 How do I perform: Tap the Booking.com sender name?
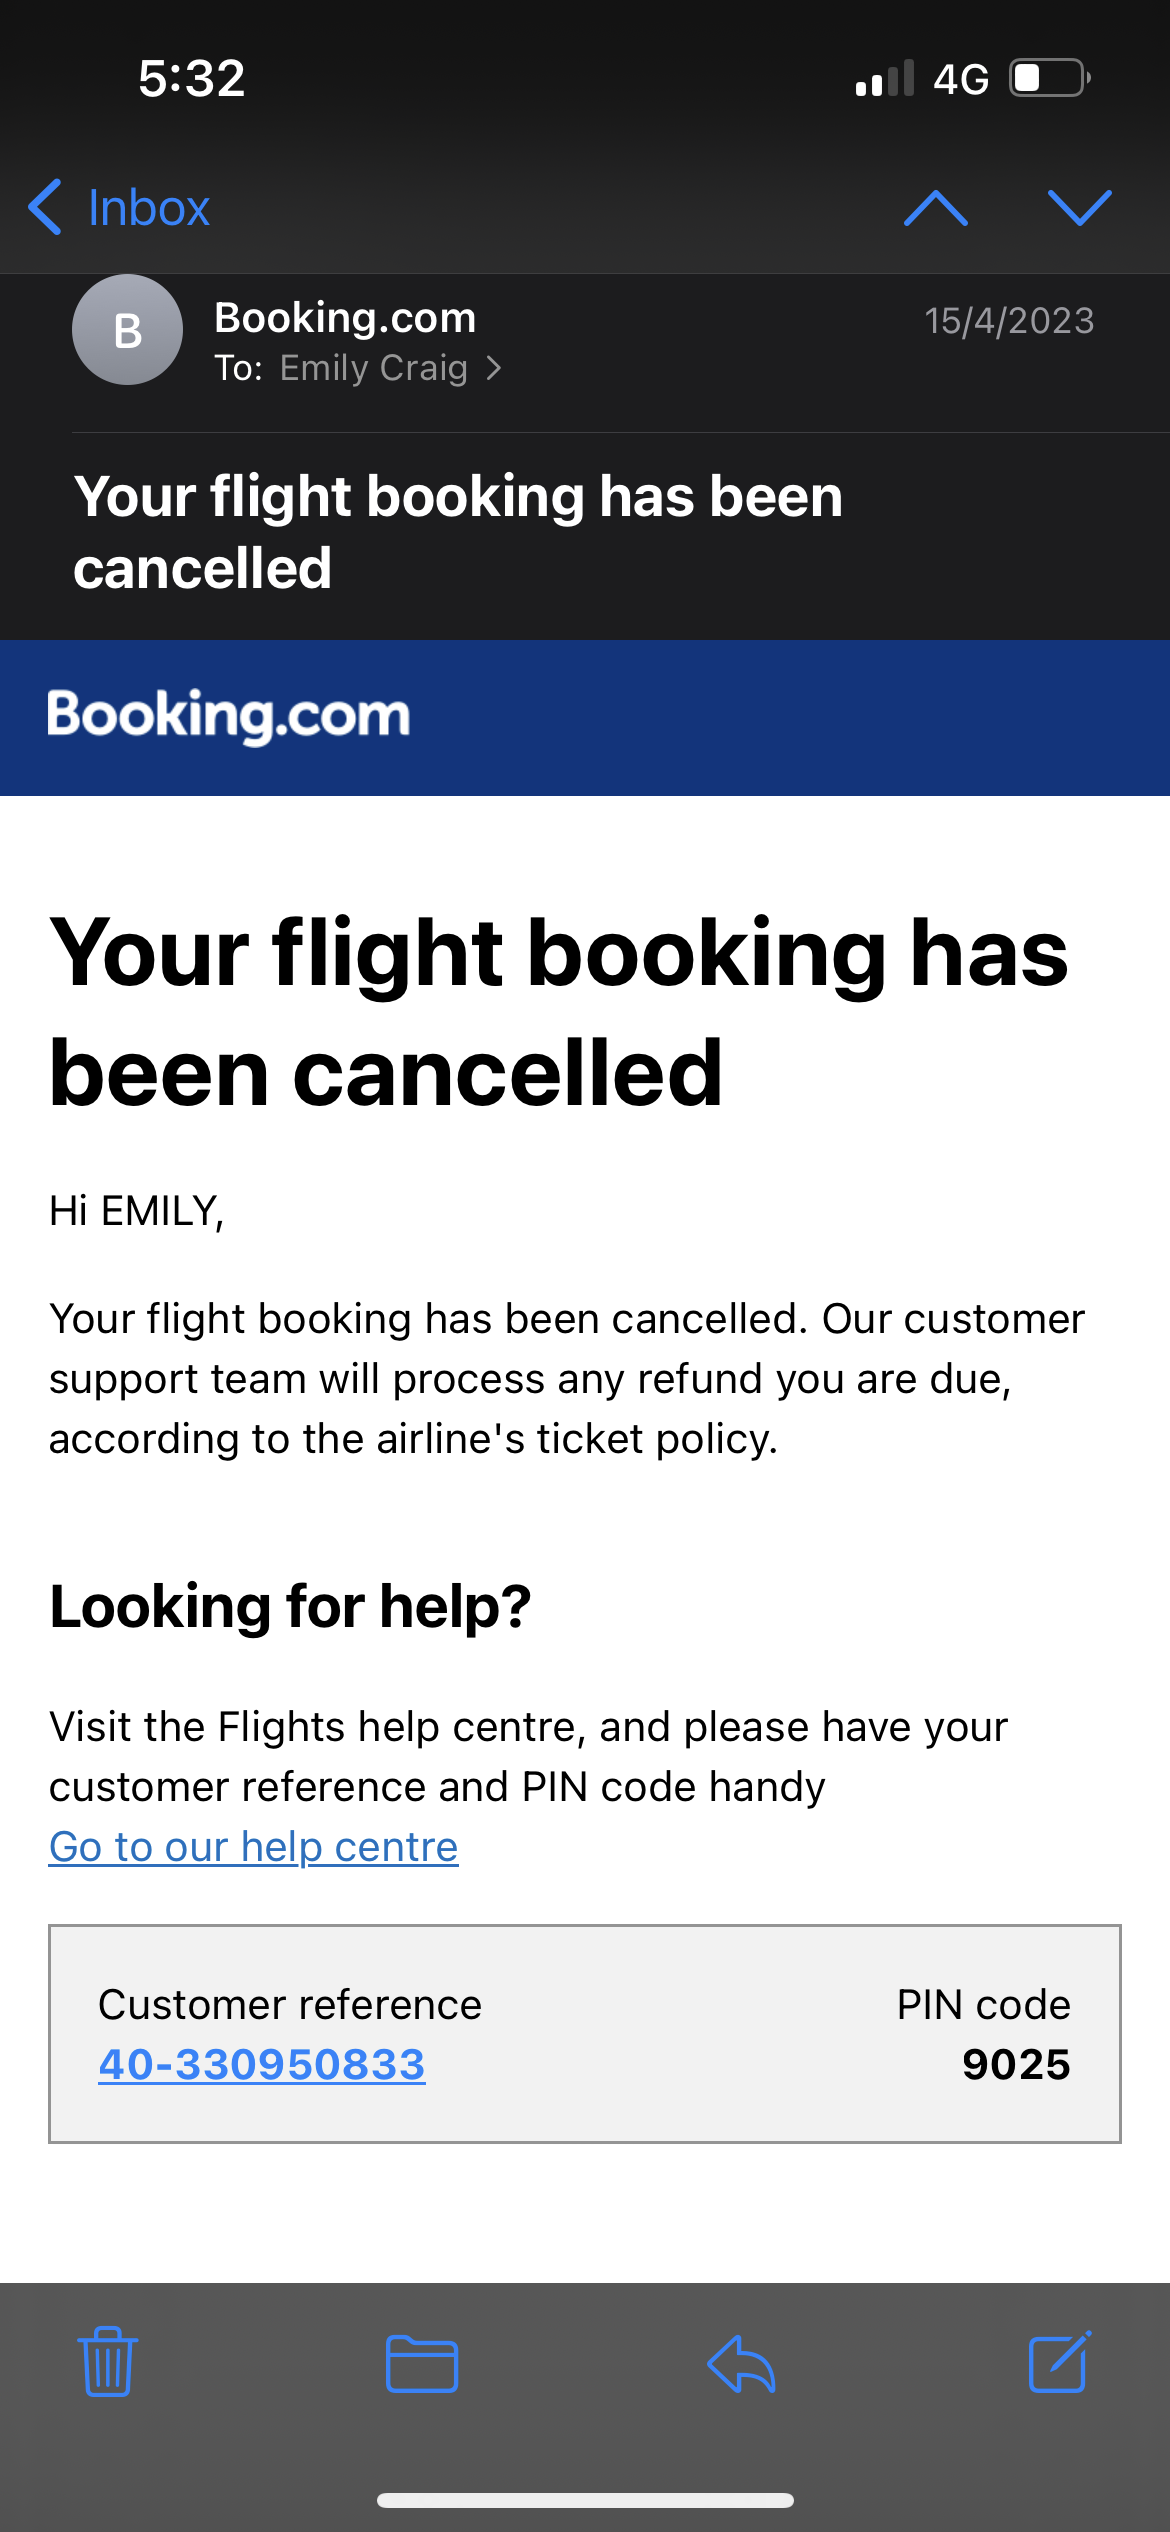(345, 318)
